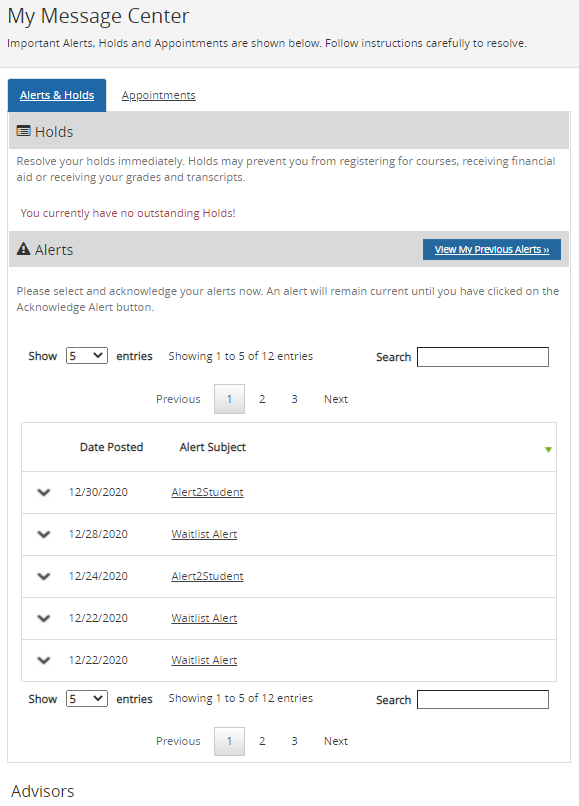Click Next in the top pagination
The width and height of the screenshot is (579, 806).
(336, 399)
